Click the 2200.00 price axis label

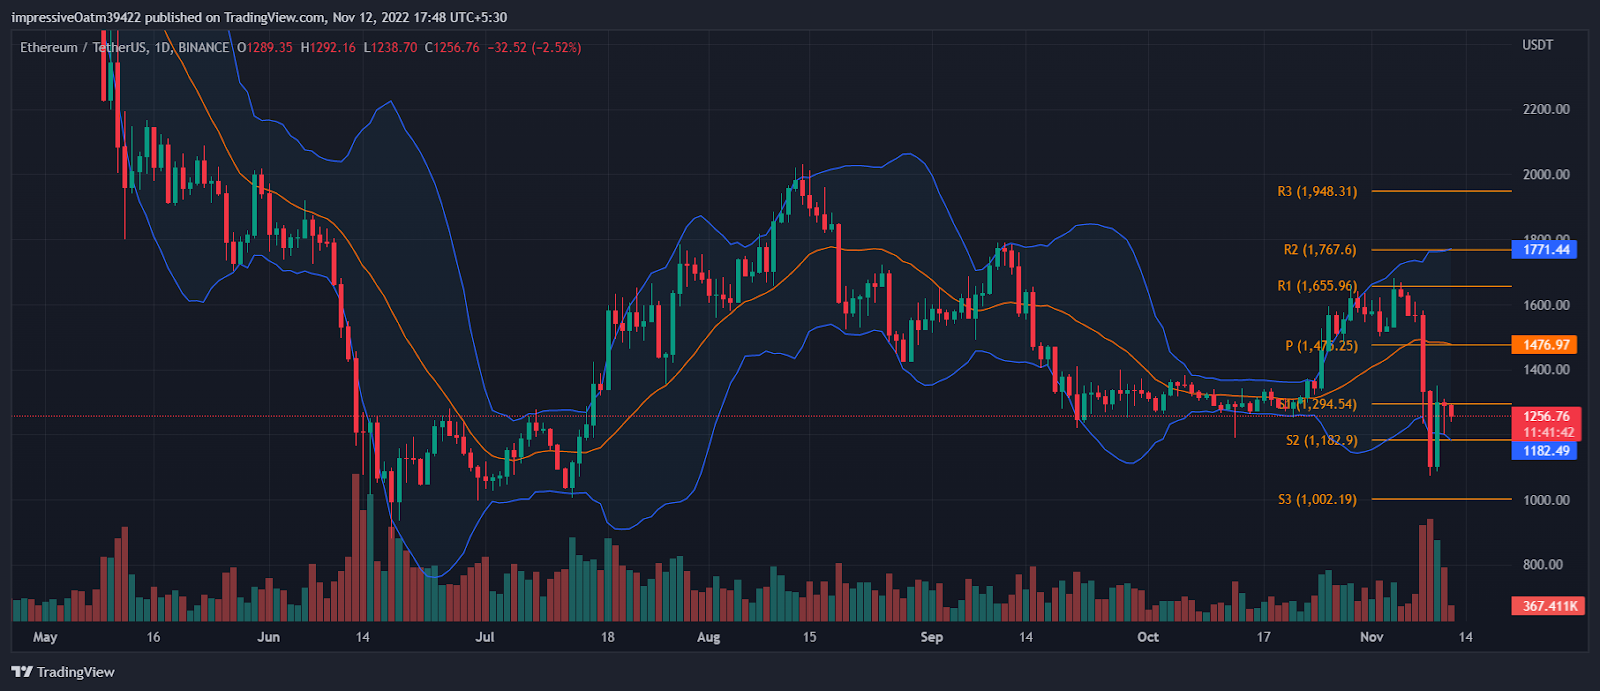click(x=1546, y=109)
